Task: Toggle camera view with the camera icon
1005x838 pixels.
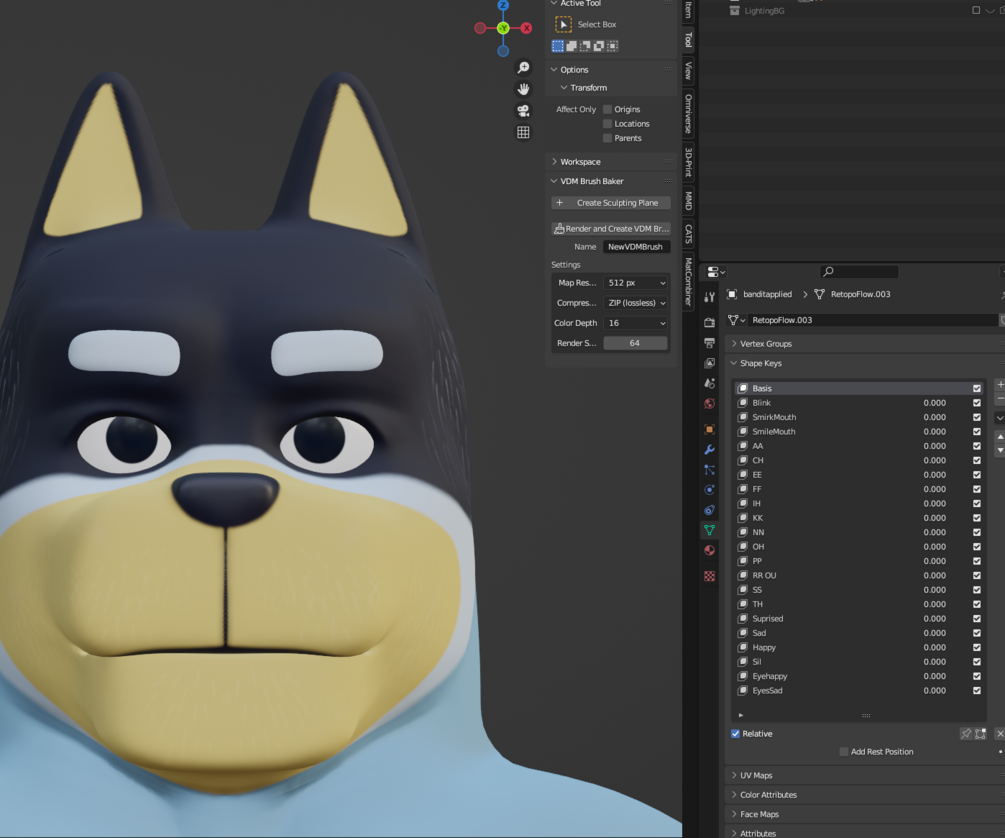Action: [524, 110]
